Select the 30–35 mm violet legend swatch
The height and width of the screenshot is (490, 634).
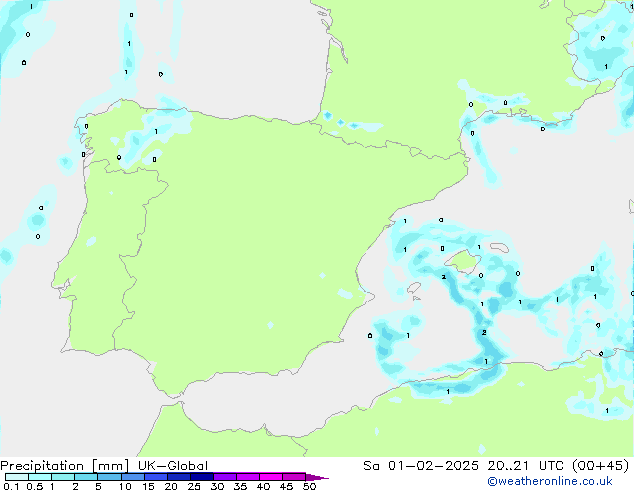tap(225, 477)
